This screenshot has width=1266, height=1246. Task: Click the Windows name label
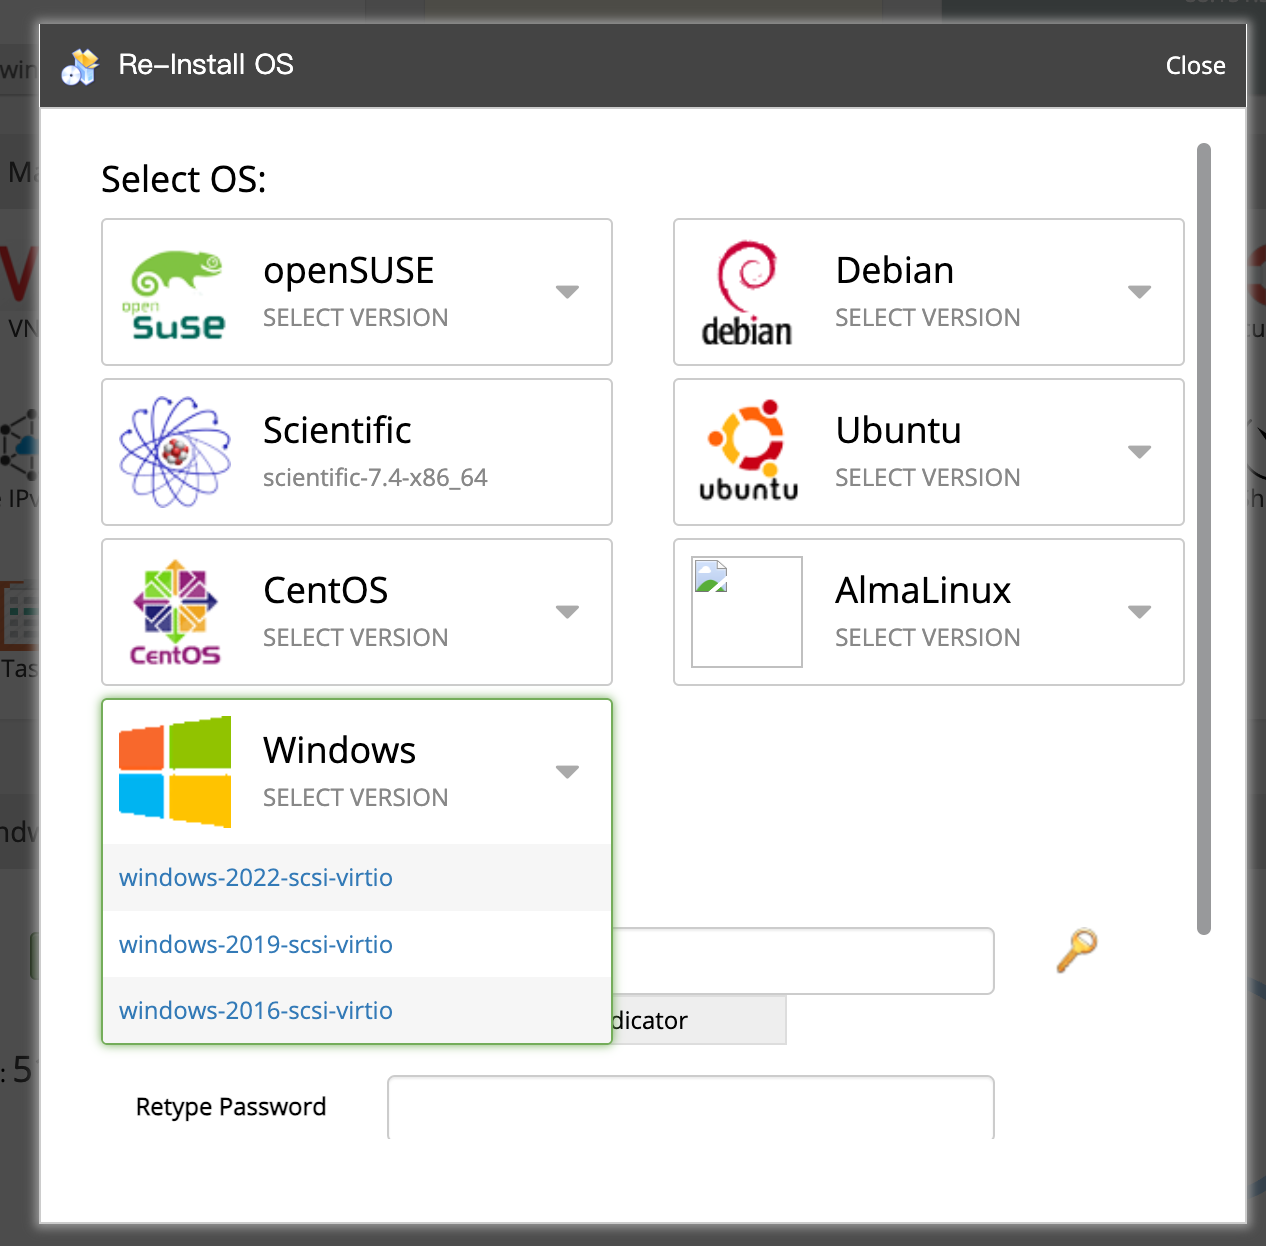(x=339, y=750)
